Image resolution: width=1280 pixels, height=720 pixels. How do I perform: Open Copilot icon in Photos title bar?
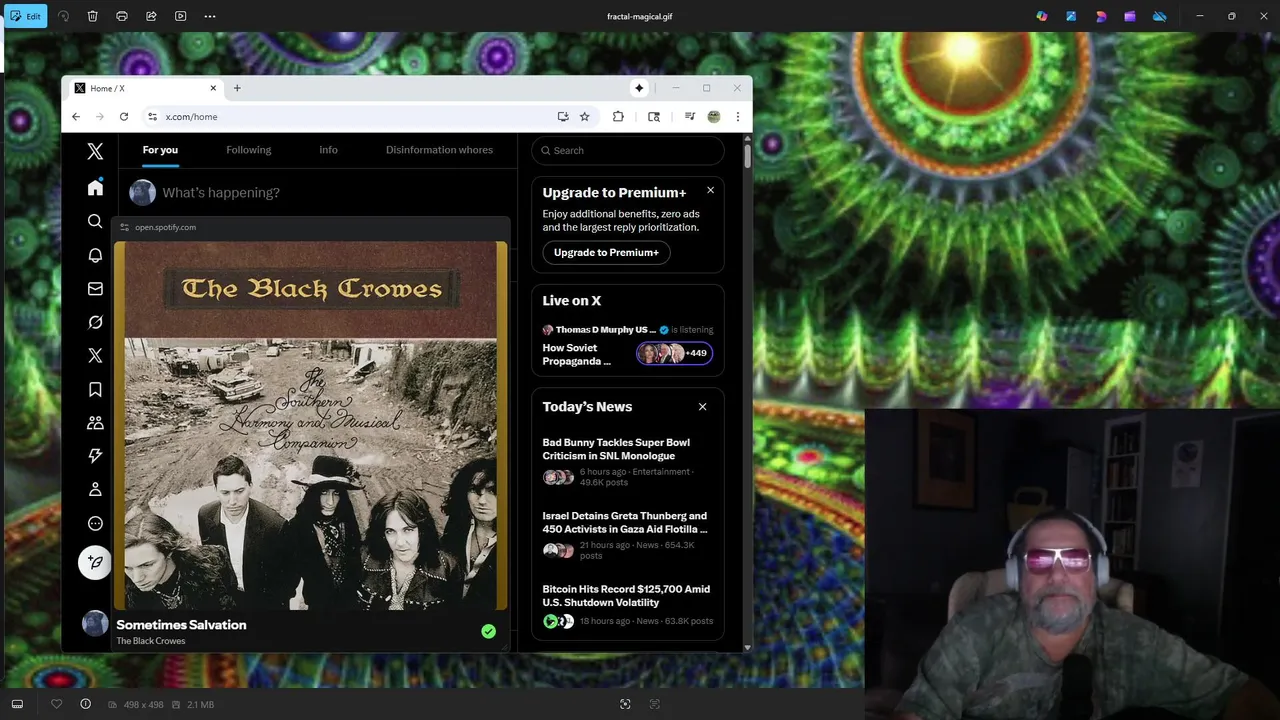1042,16
